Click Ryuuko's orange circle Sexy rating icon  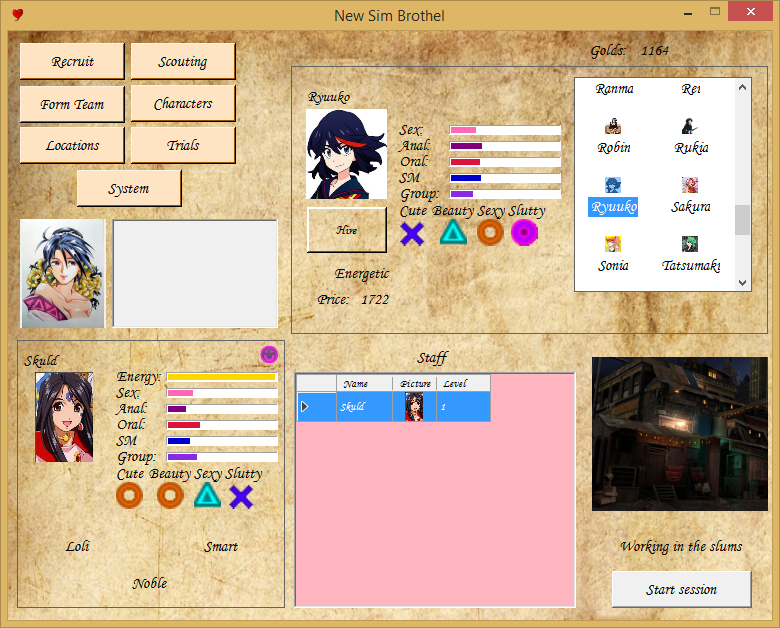point(490,232)
